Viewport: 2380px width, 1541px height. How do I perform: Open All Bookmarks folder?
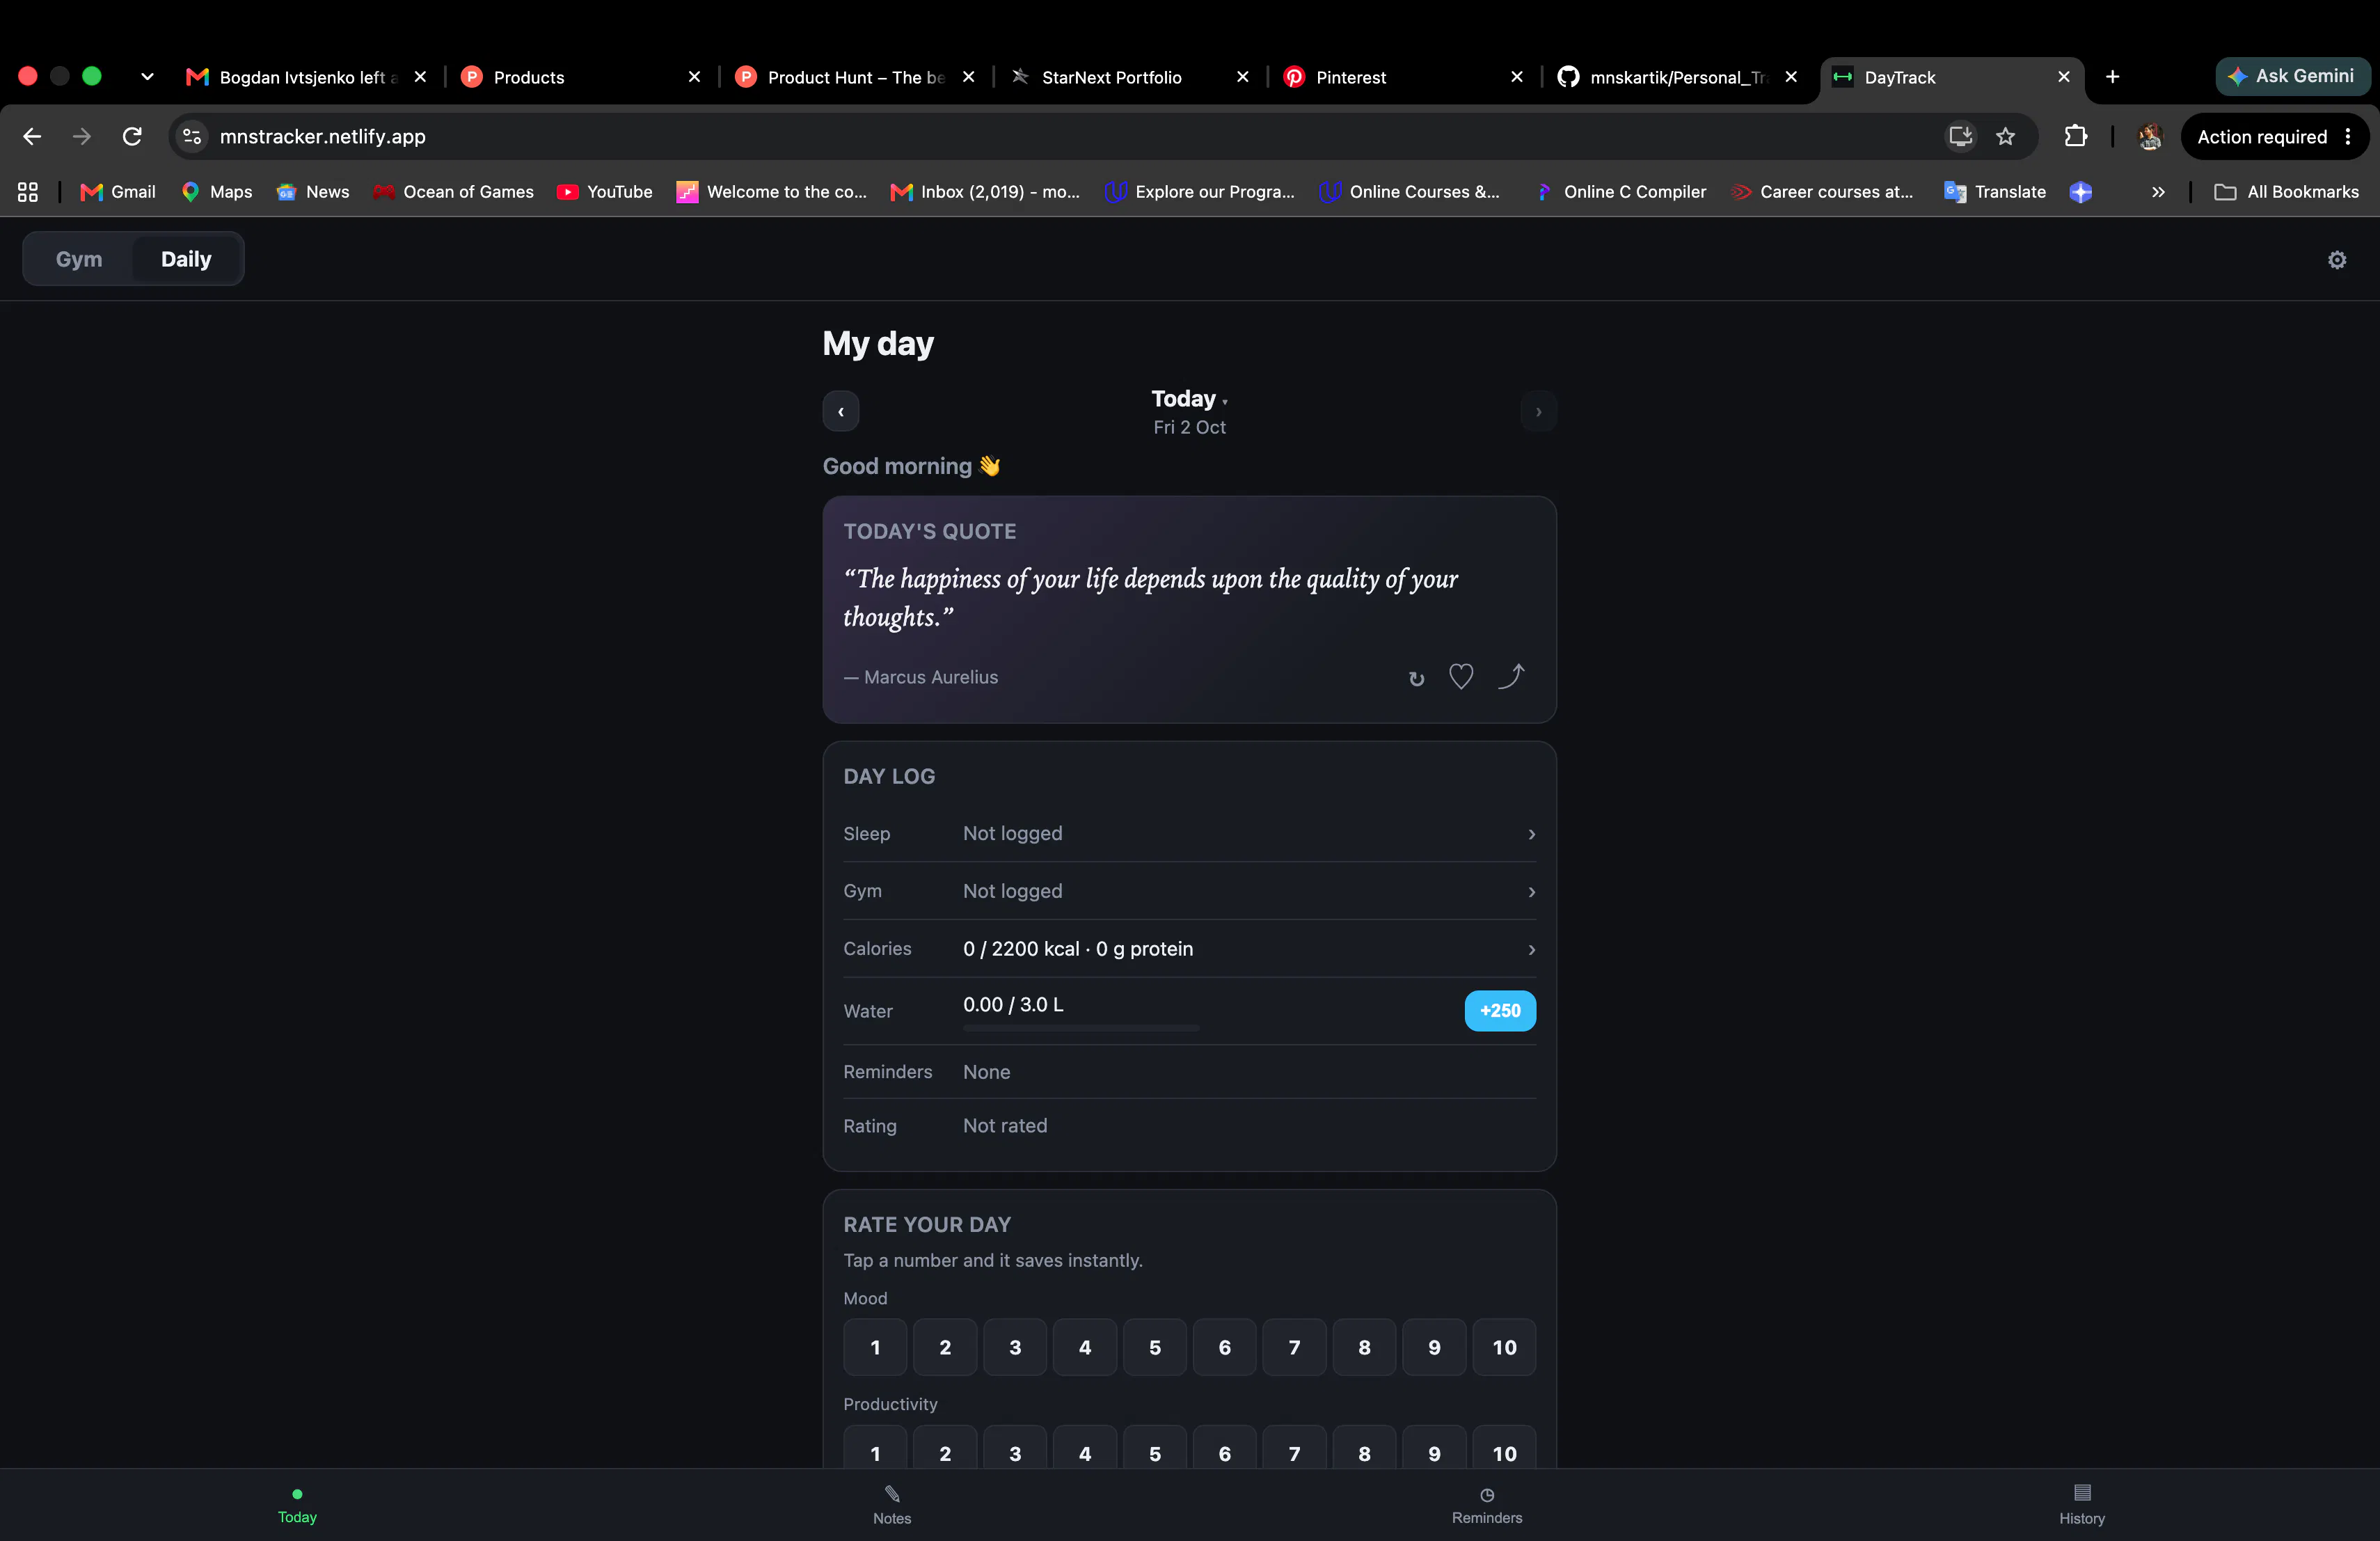point(2286,192)
